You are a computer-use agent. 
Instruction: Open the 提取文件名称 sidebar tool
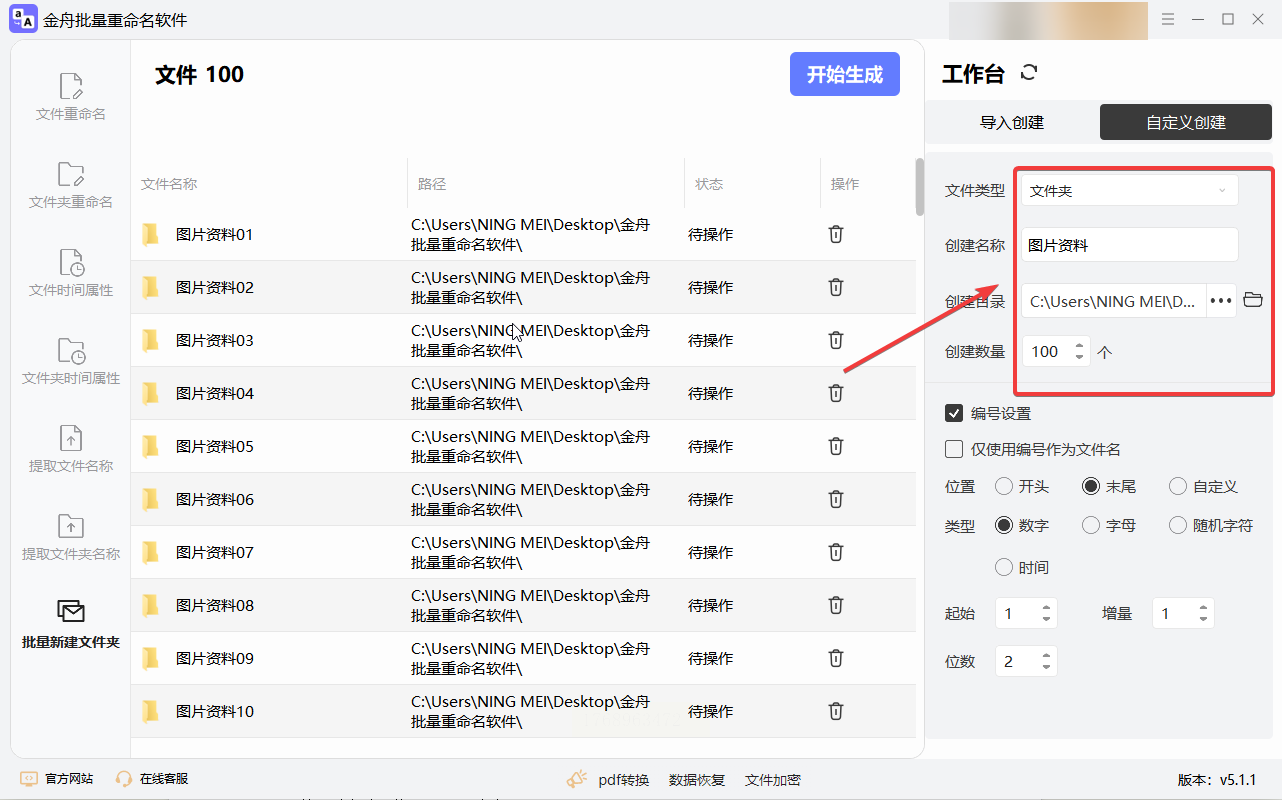point(70,449)
